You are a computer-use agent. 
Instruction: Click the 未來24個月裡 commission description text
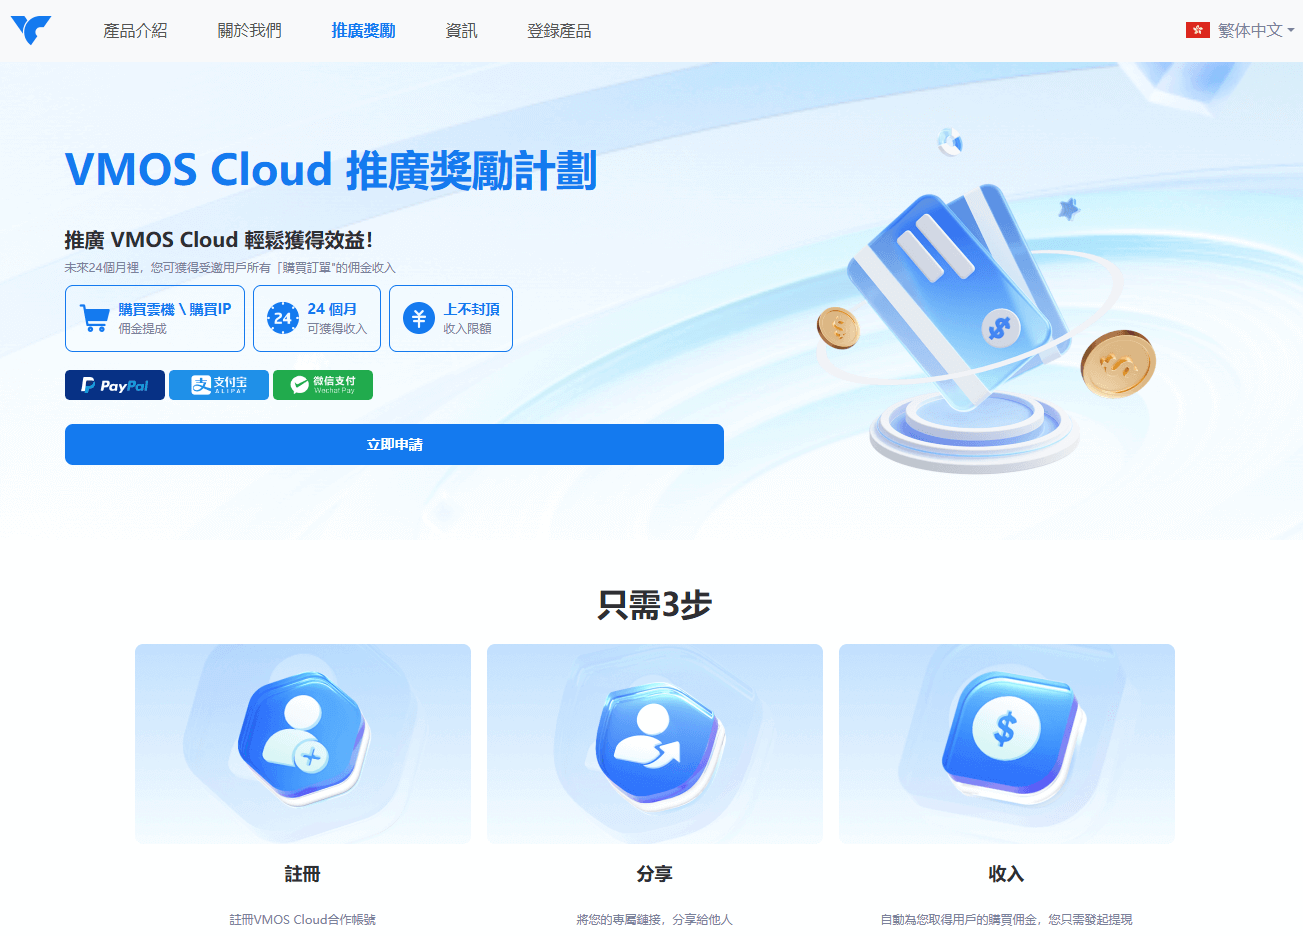click(x=230, y=268)
